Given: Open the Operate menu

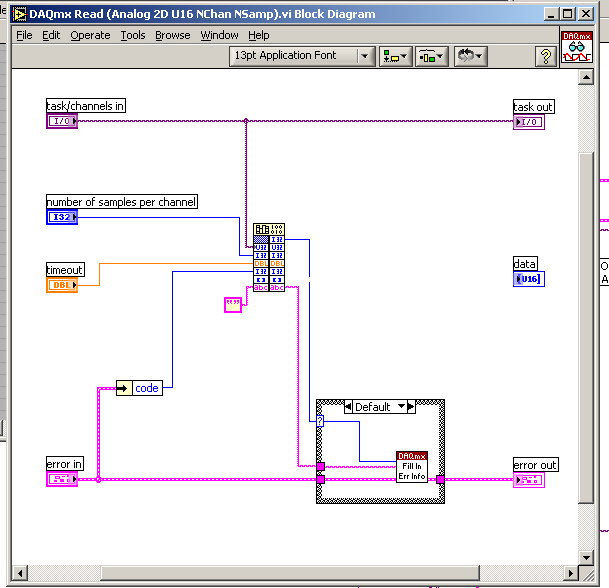Looking at the screenshot, I should [x=90, y=35].
